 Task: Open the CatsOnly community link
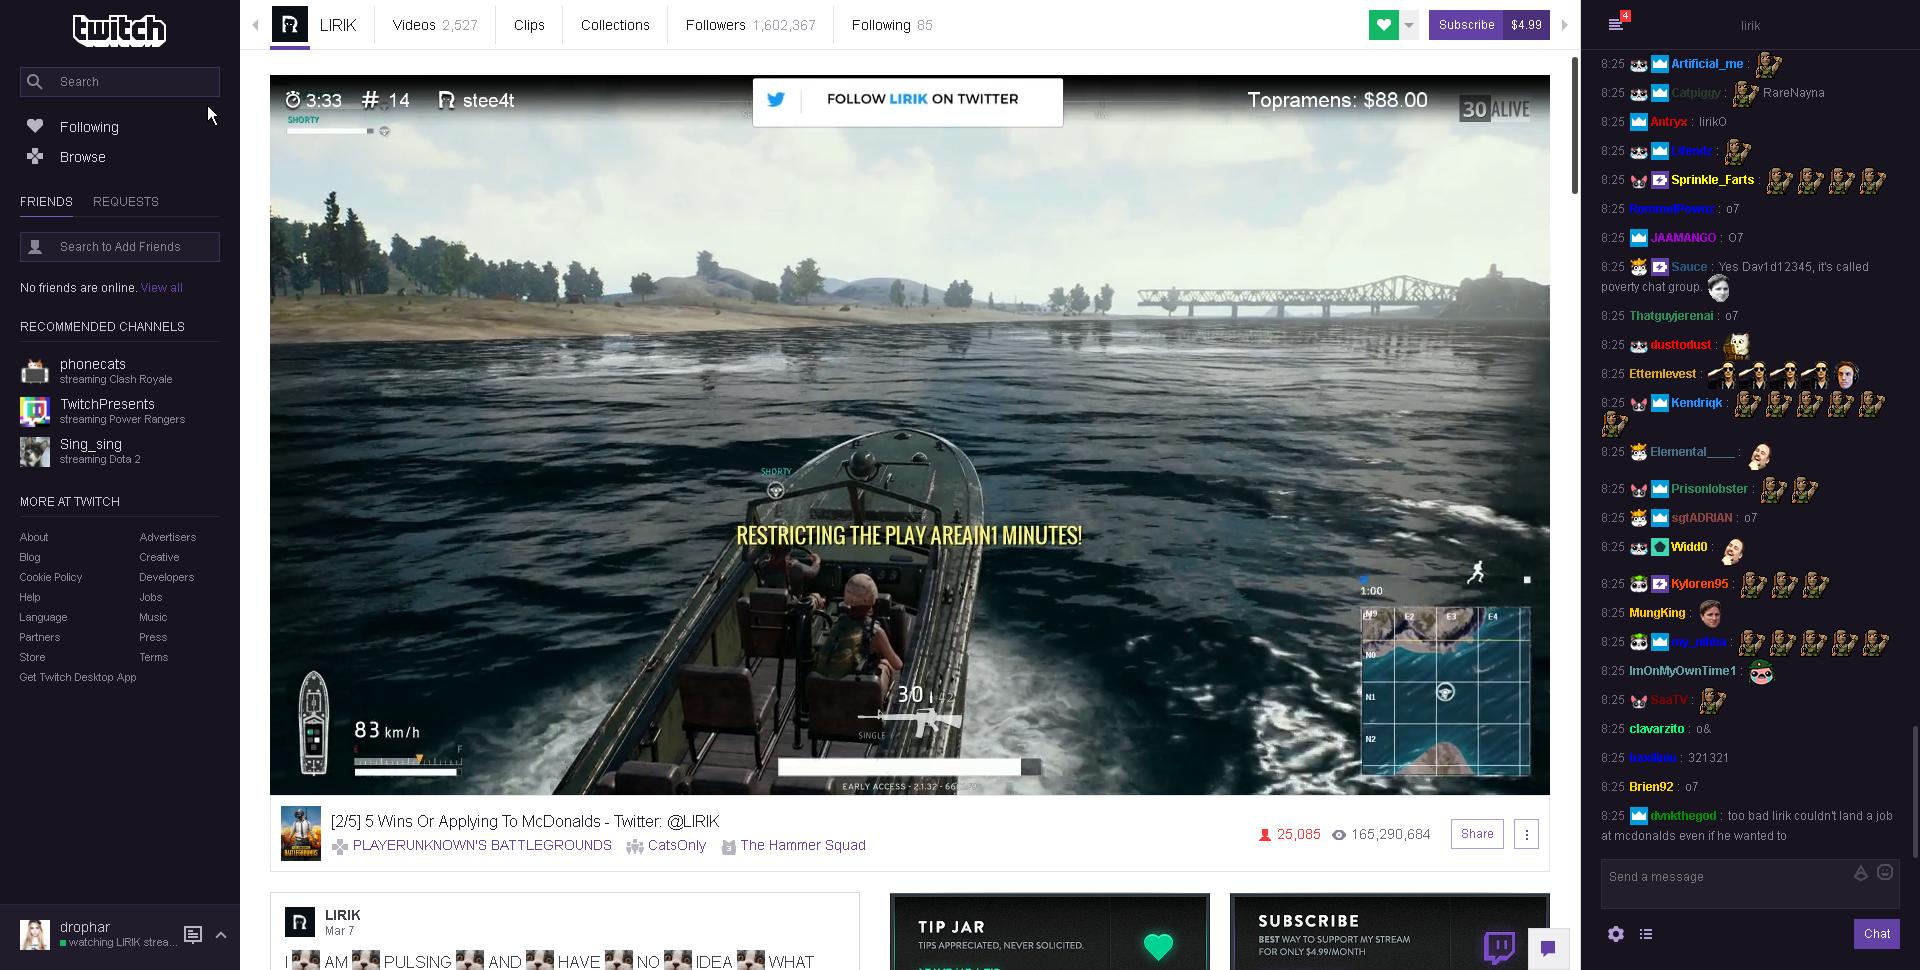677,845
